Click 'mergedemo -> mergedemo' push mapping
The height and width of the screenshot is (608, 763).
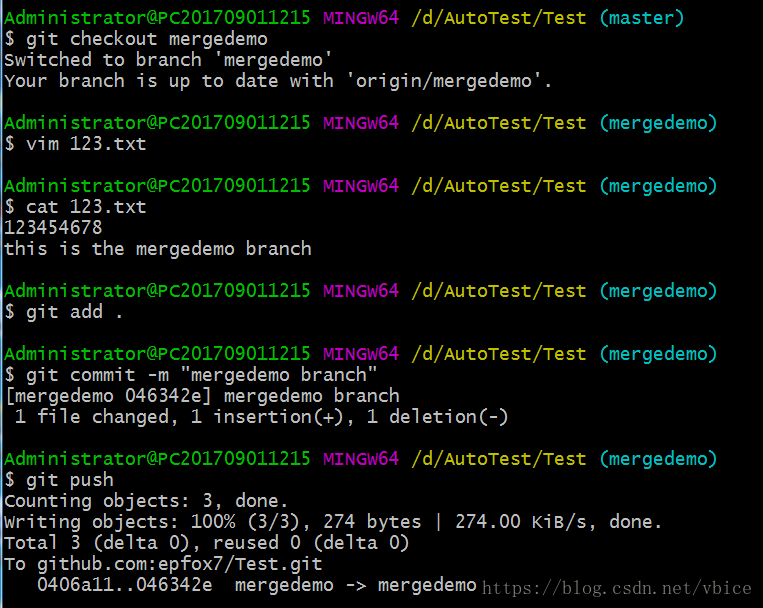[x=356, y=585]
